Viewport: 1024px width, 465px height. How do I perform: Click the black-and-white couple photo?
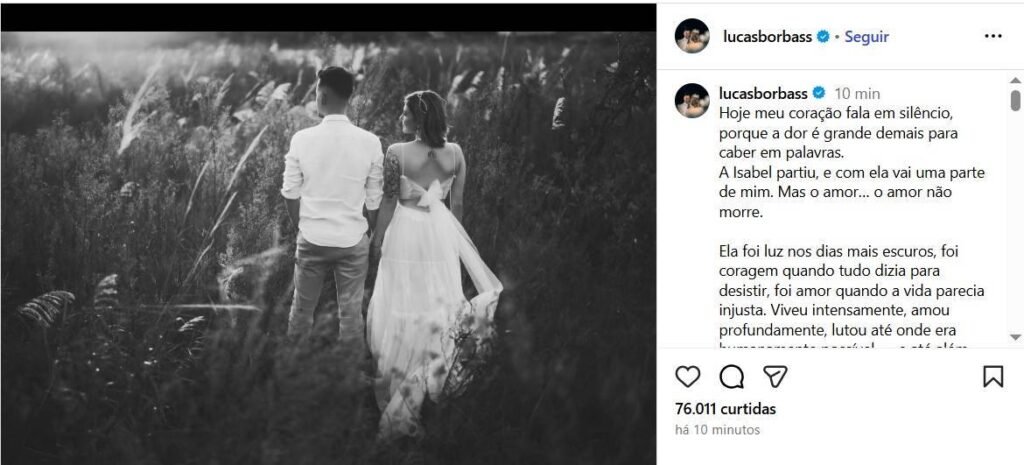coord(328,248)
